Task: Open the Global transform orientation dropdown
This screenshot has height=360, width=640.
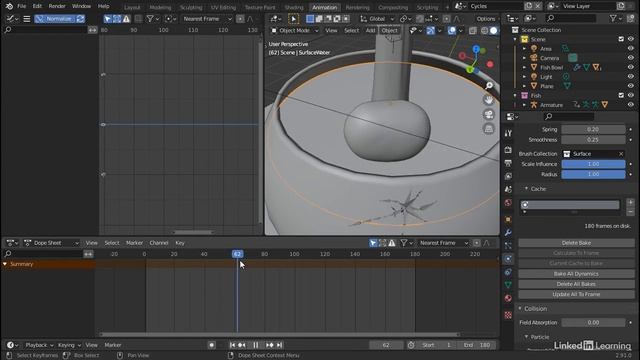Action: [377, 19]
